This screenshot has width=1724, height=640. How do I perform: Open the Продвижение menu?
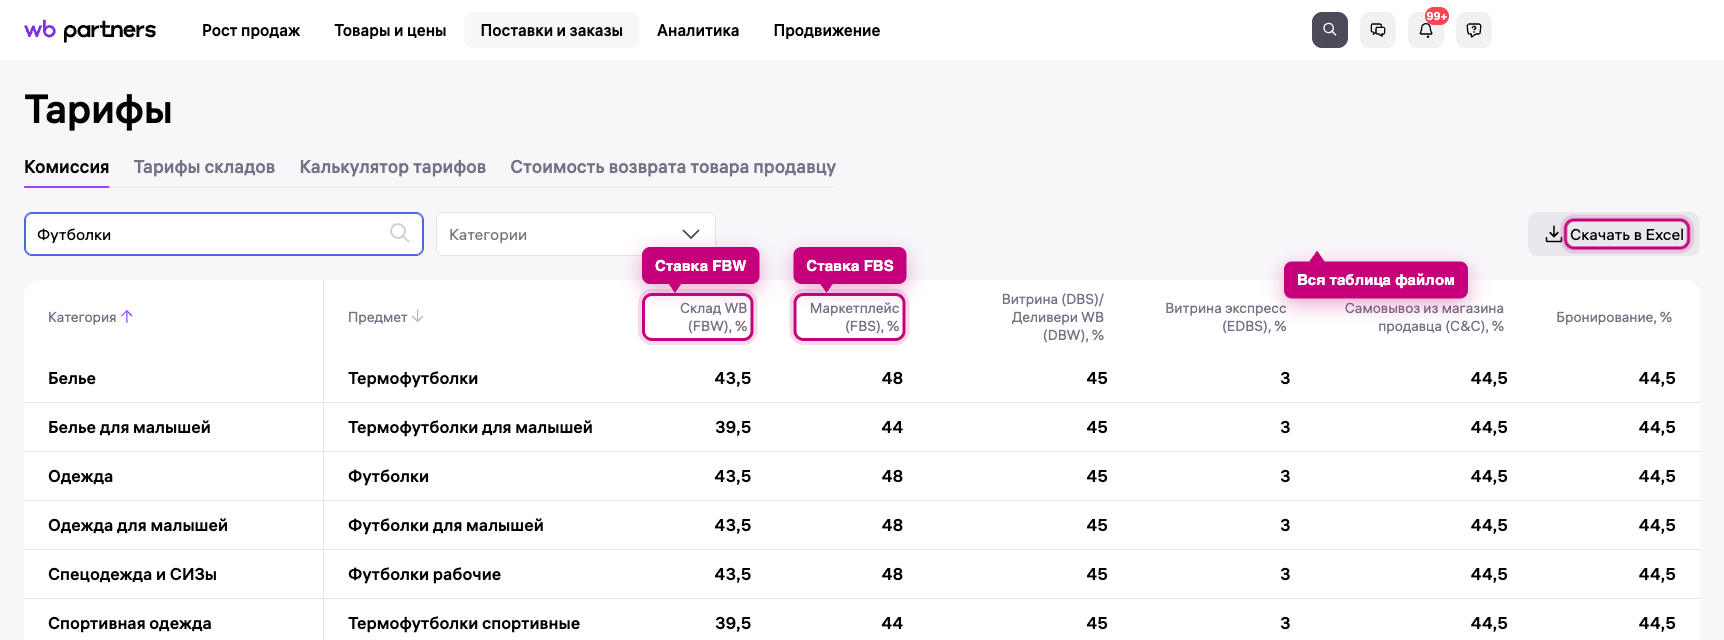(827, 30)
